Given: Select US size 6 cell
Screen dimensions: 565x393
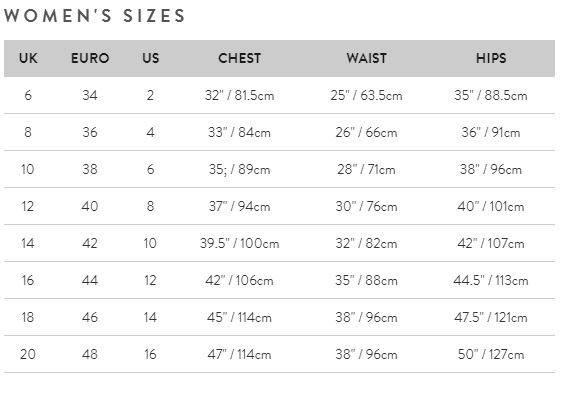Looking at the screenshot, I should (151, 169).
